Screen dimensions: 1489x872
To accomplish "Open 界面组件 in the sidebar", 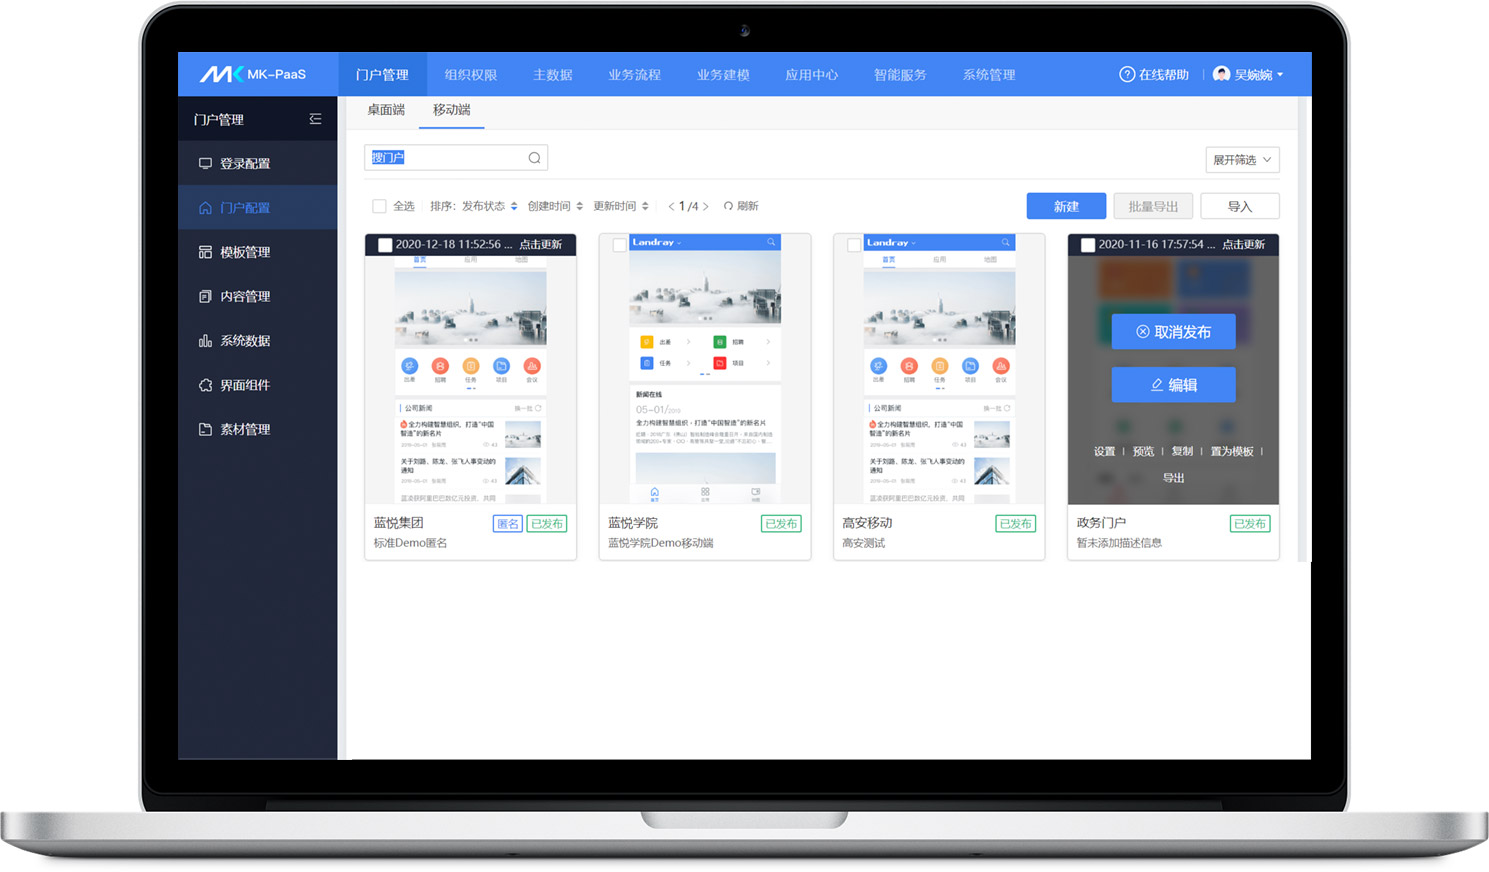I will [245, 385].
